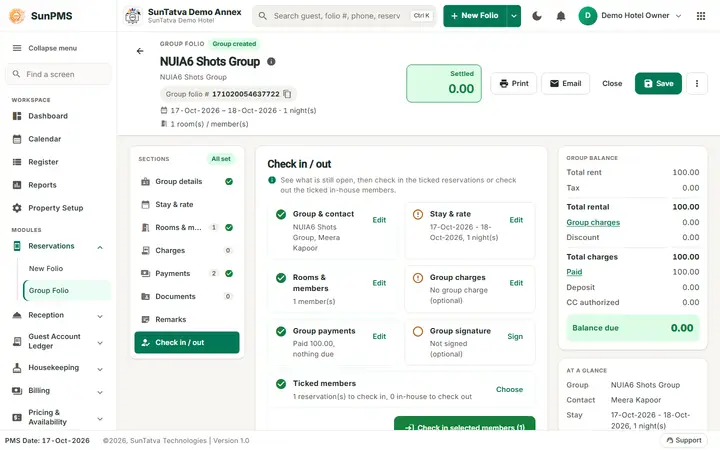Click the Group payments card checkmark
The width and height of the screenshot is (720, 450).
point(281,332)
